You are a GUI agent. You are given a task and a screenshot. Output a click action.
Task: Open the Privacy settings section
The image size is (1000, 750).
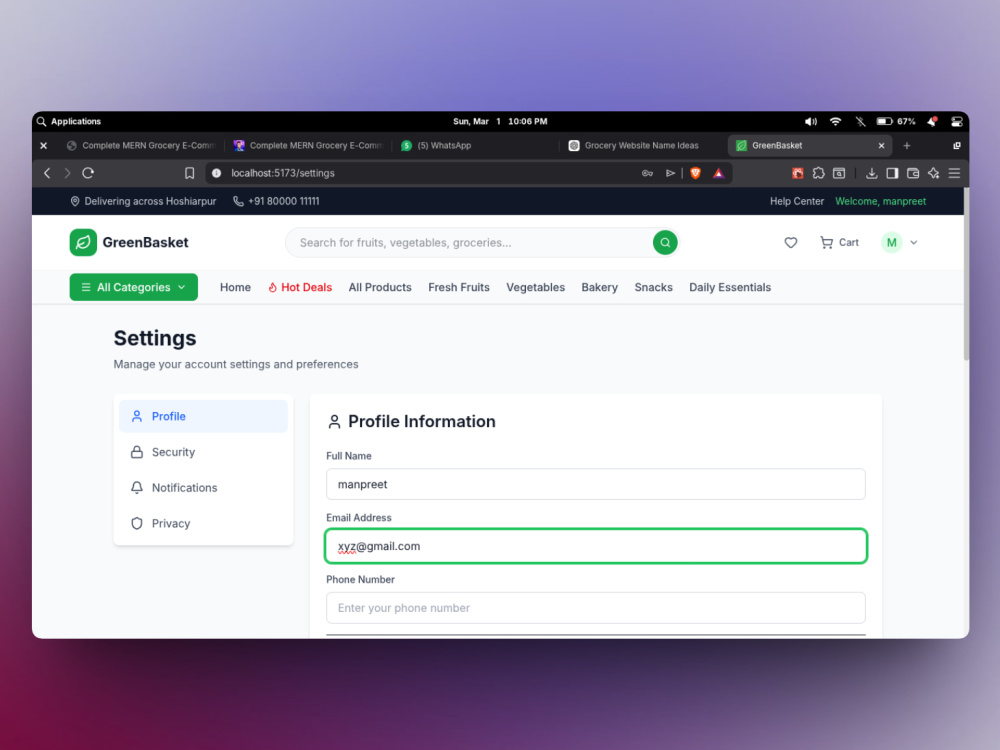click(x=203, y=524)
